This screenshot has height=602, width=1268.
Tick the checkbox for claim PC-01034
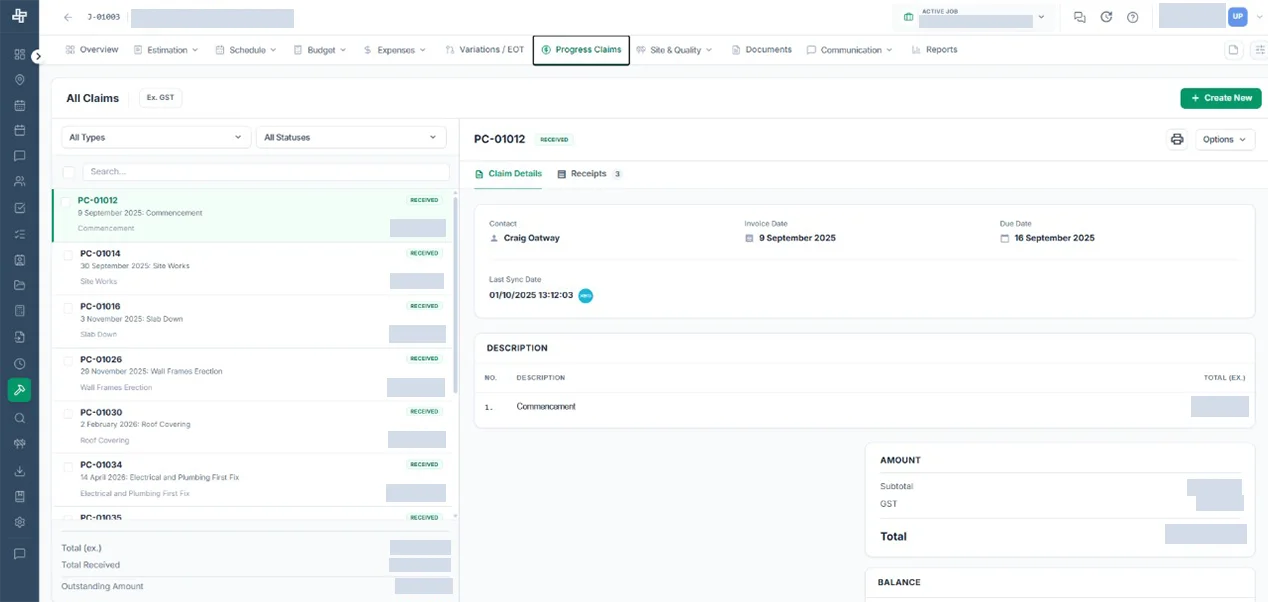[x=69, y=466]
